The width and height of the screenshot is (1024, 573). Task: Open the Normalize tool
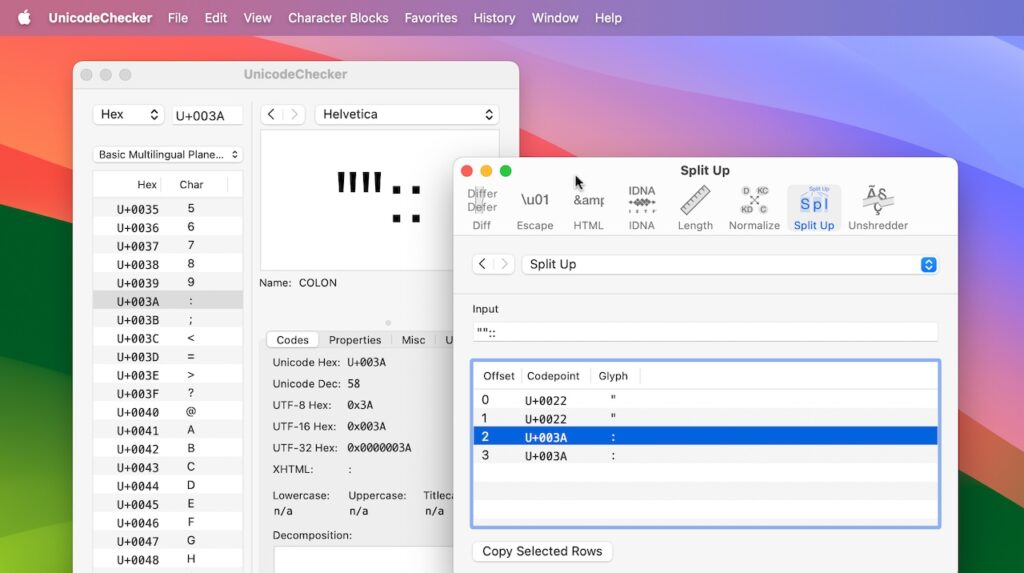754,208
